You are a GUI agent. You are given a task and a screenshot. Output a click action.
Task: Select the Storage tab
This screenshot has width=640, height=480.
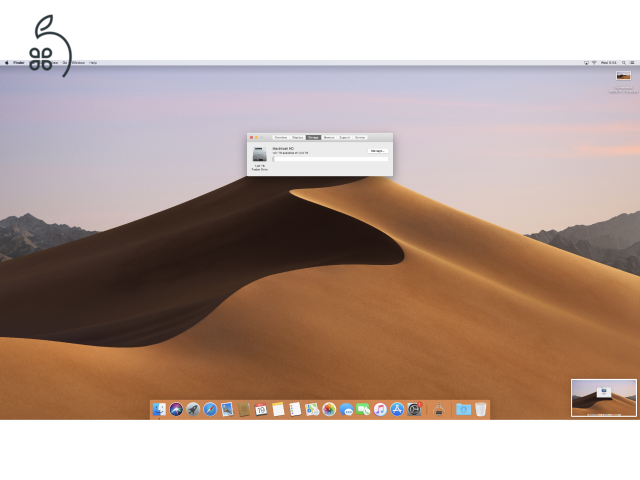(x=313, y=138)
